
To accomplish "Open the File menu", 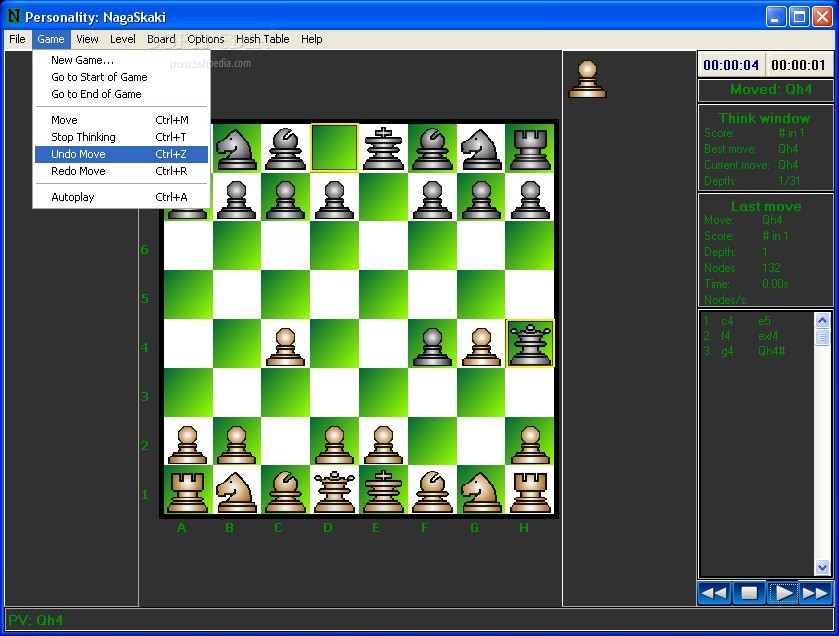I will [x=17, y=39].
